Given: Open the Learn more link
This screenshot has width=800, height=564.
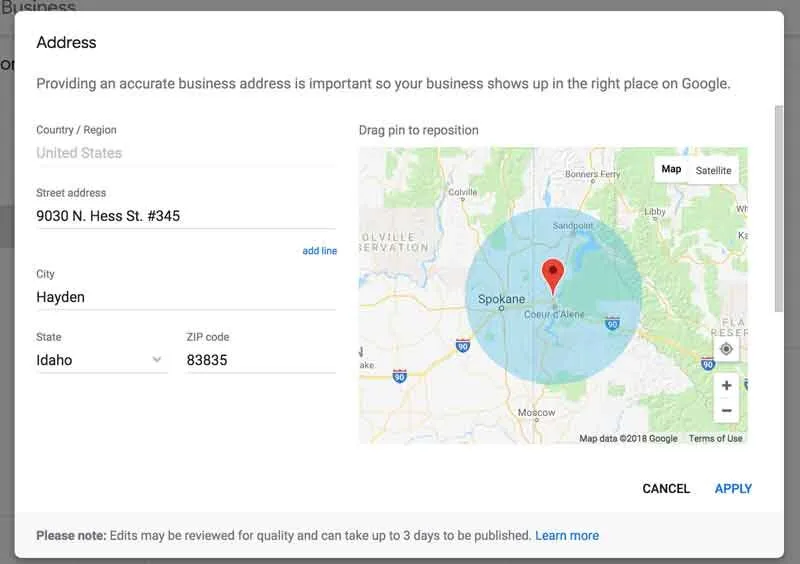Looking at the screenshot, I should tap(567, 535).
